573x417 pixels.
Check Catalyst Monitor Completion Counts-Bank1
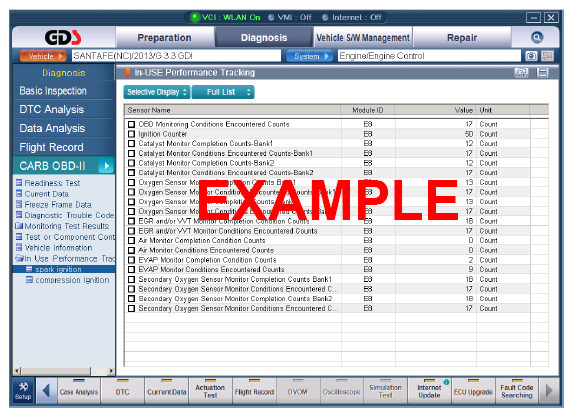tap(131, 144)
